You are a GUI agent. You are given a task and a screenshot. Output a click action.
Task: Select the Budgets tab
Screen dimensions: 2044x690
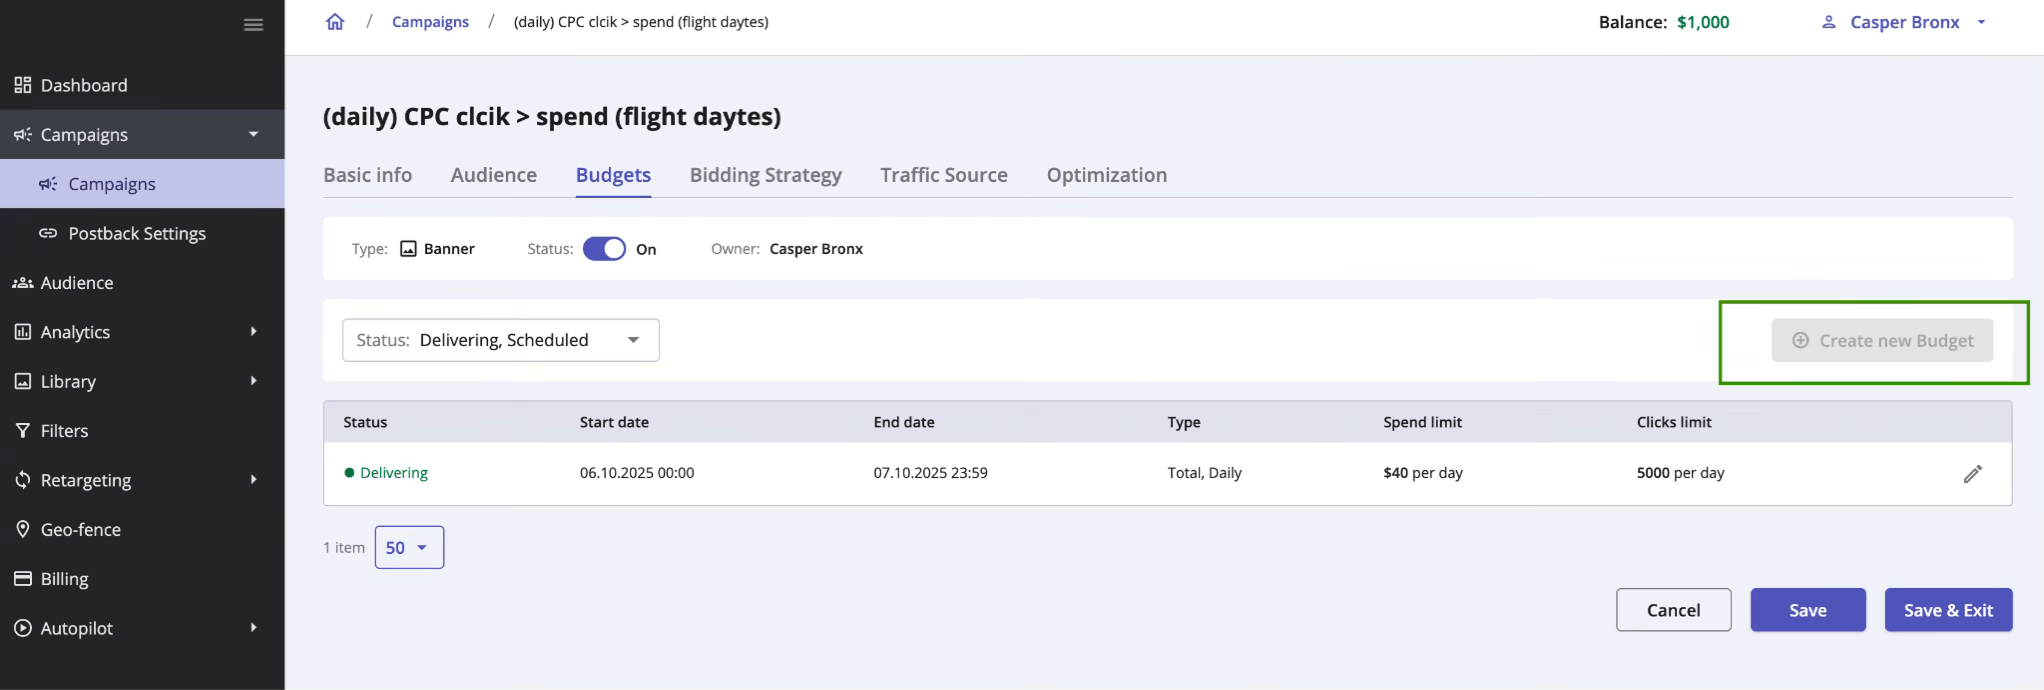[x=613, y=175]
